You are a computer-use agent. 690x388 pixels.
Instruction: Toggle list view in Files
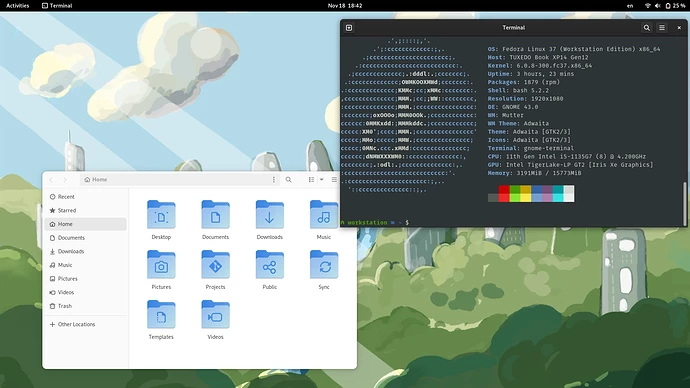click(311, 179)
